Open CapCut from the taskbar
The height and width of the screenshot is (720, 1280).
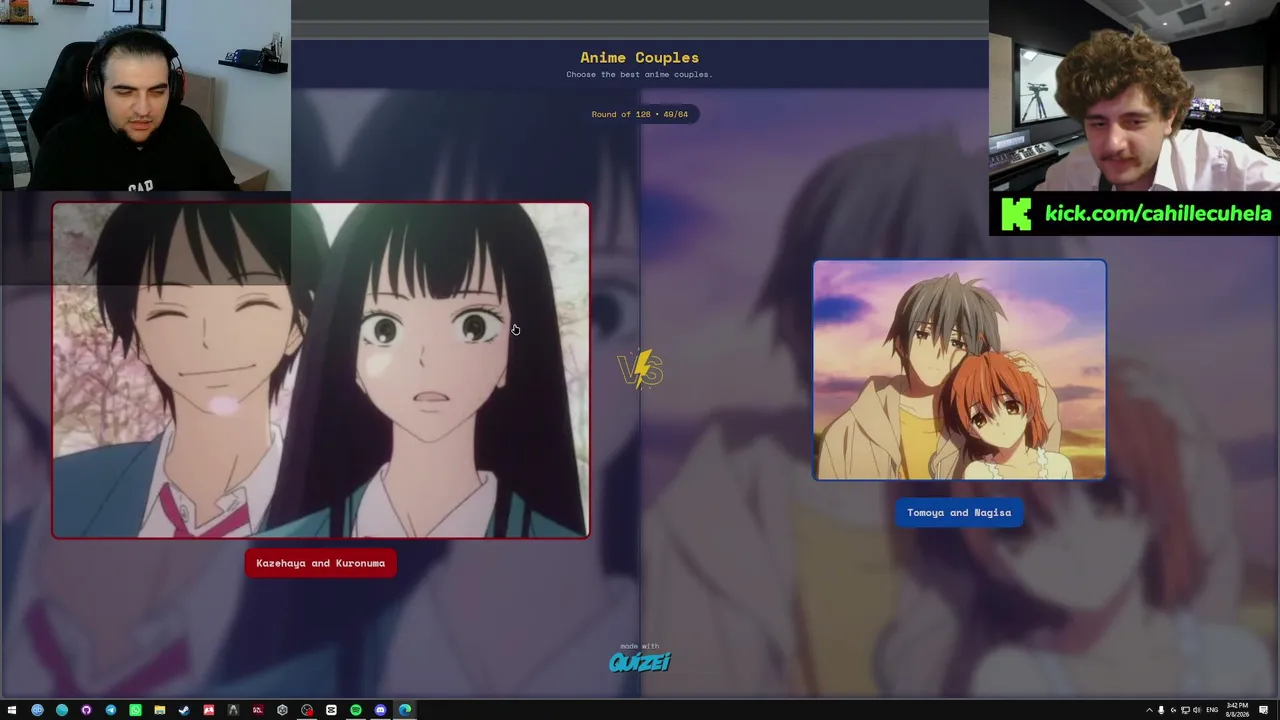pyautogui.click(x=331, y=710)
